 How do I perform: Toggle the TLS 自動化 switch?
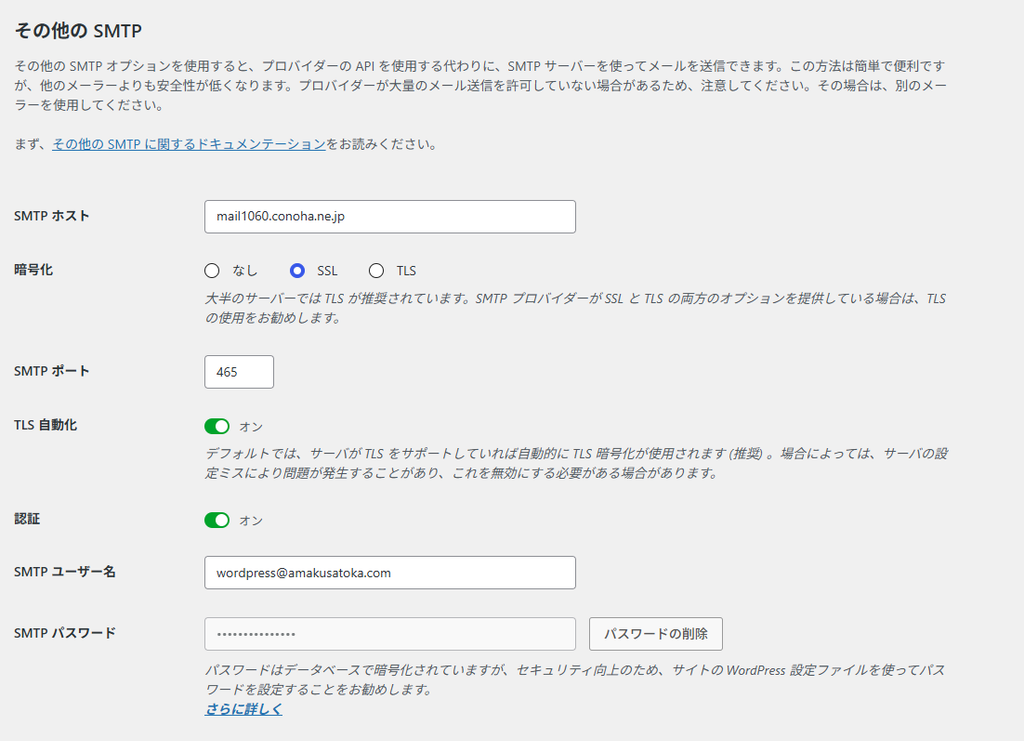pos(217,426)
